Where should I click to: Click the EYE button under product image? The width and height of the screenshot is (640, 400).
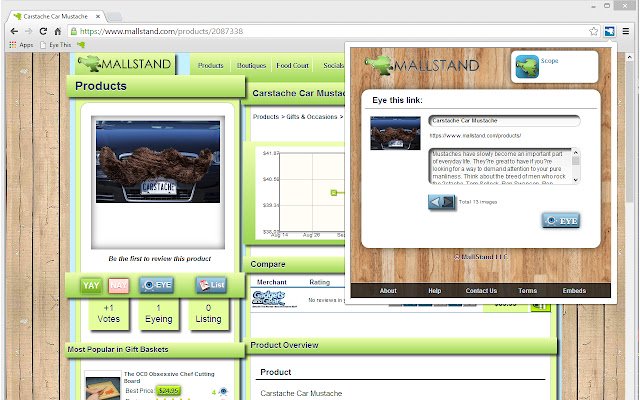click(156, 285)
